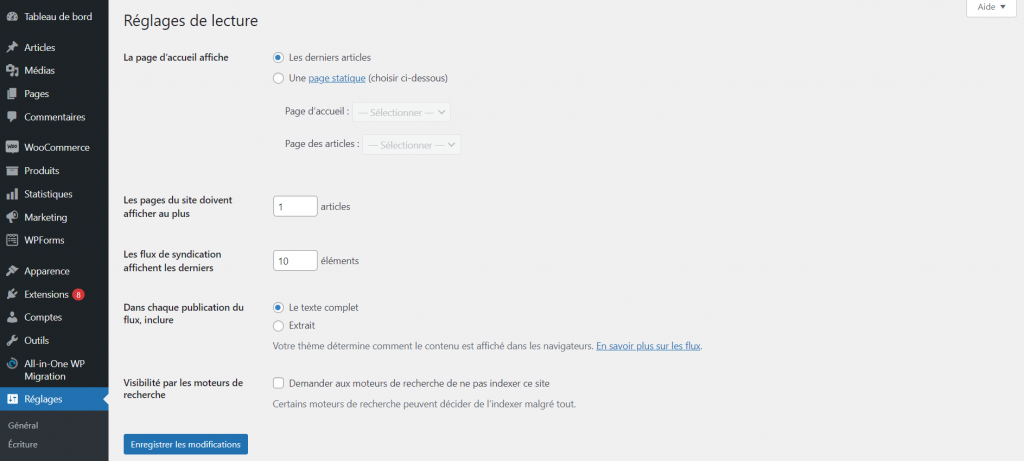
Task: Click the Commentaires speech bubble icon
Action: pos(11,117)
